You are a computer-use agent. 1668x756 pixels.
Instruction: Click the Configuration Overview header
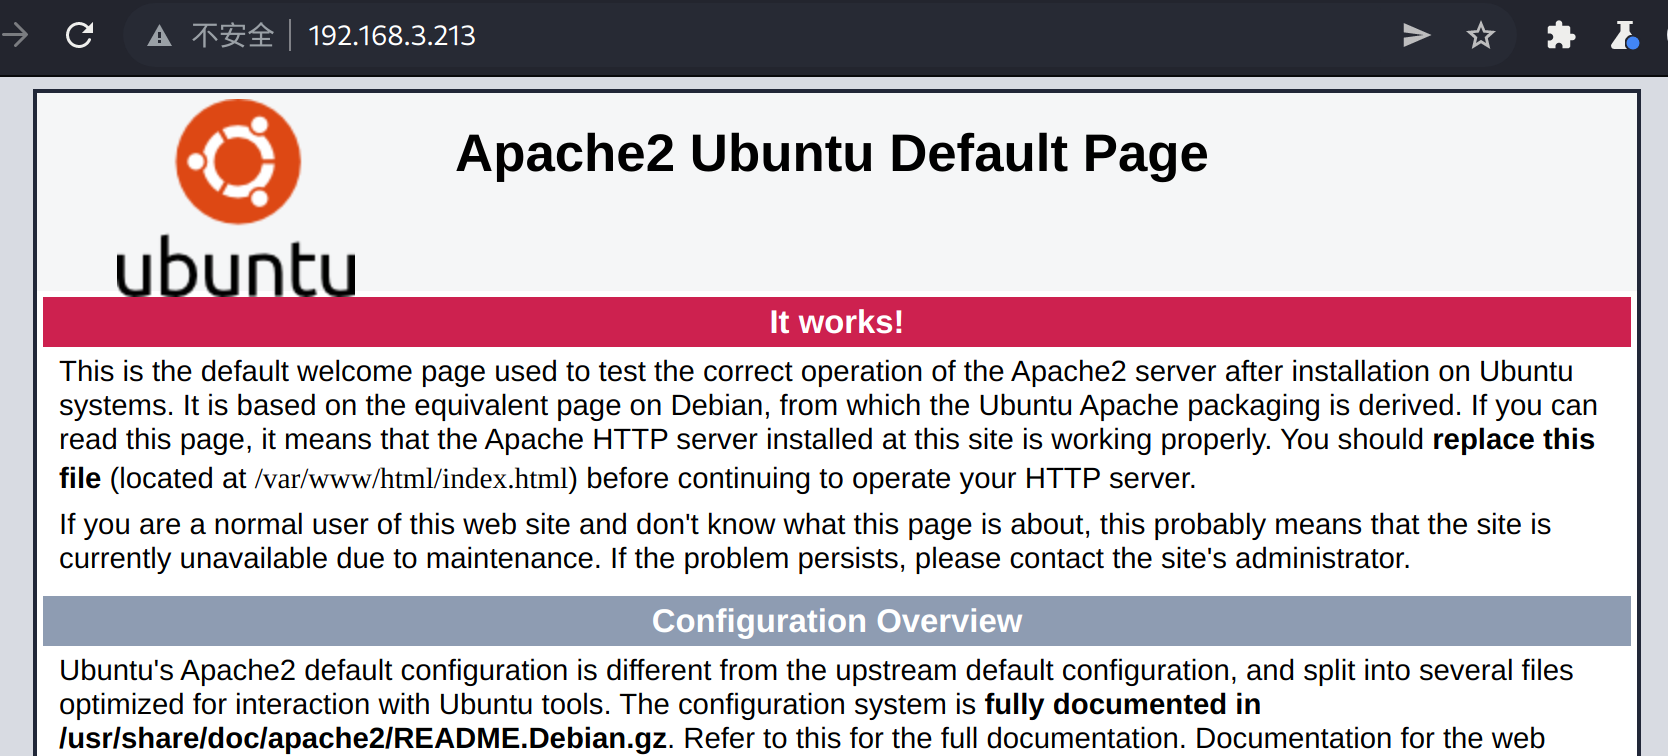(x=836, y=621)
